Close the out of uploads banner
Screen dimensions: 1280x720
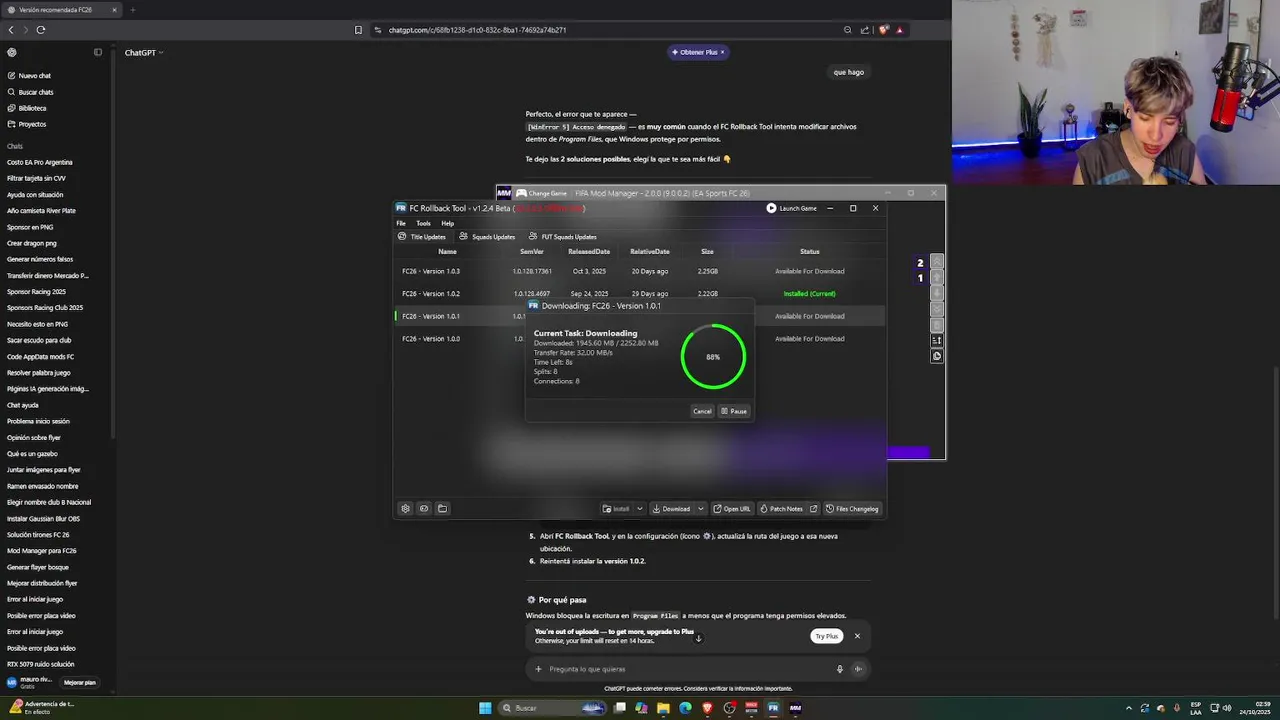(x=857, y=636)
